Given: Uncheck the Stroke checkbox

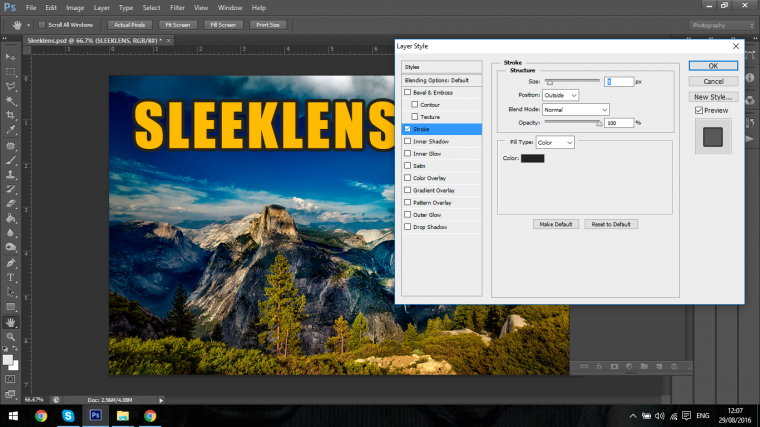Looking at the screenshot, I should click(408, 129).
